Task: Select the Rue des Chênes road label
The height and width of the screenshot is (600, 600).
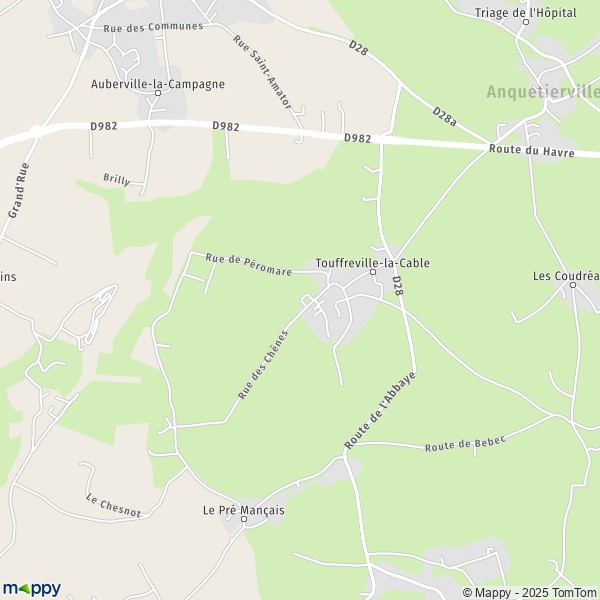Action: [263, 365]
